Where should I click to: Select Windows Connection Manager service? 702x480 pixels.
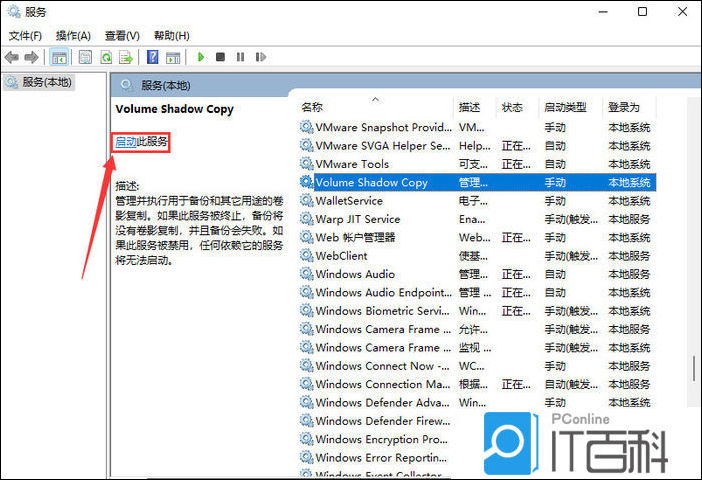[x=382, y=384]
